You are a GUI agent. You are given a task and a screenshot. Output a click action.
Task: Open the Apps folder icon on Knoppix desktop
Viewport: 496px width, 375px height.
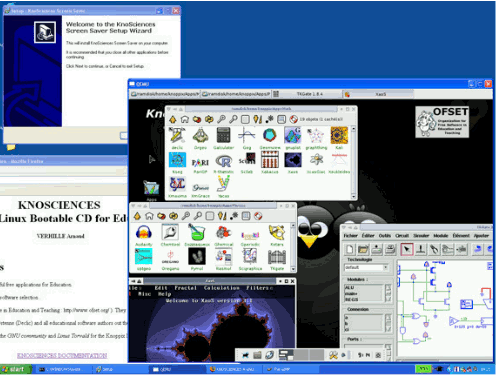pyautogui.click(x=151, y=190)
